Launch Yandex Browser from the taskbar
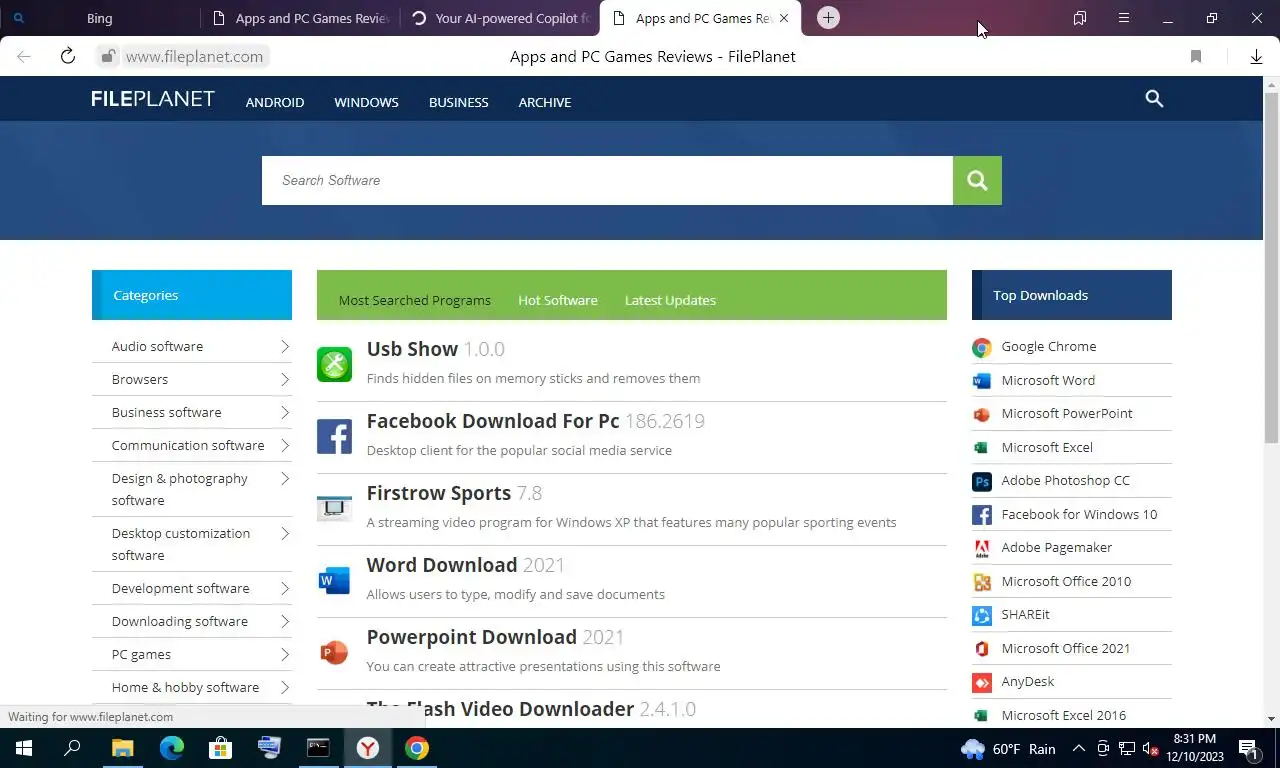This screenshot has width=1280, height=768. (368, 748)
